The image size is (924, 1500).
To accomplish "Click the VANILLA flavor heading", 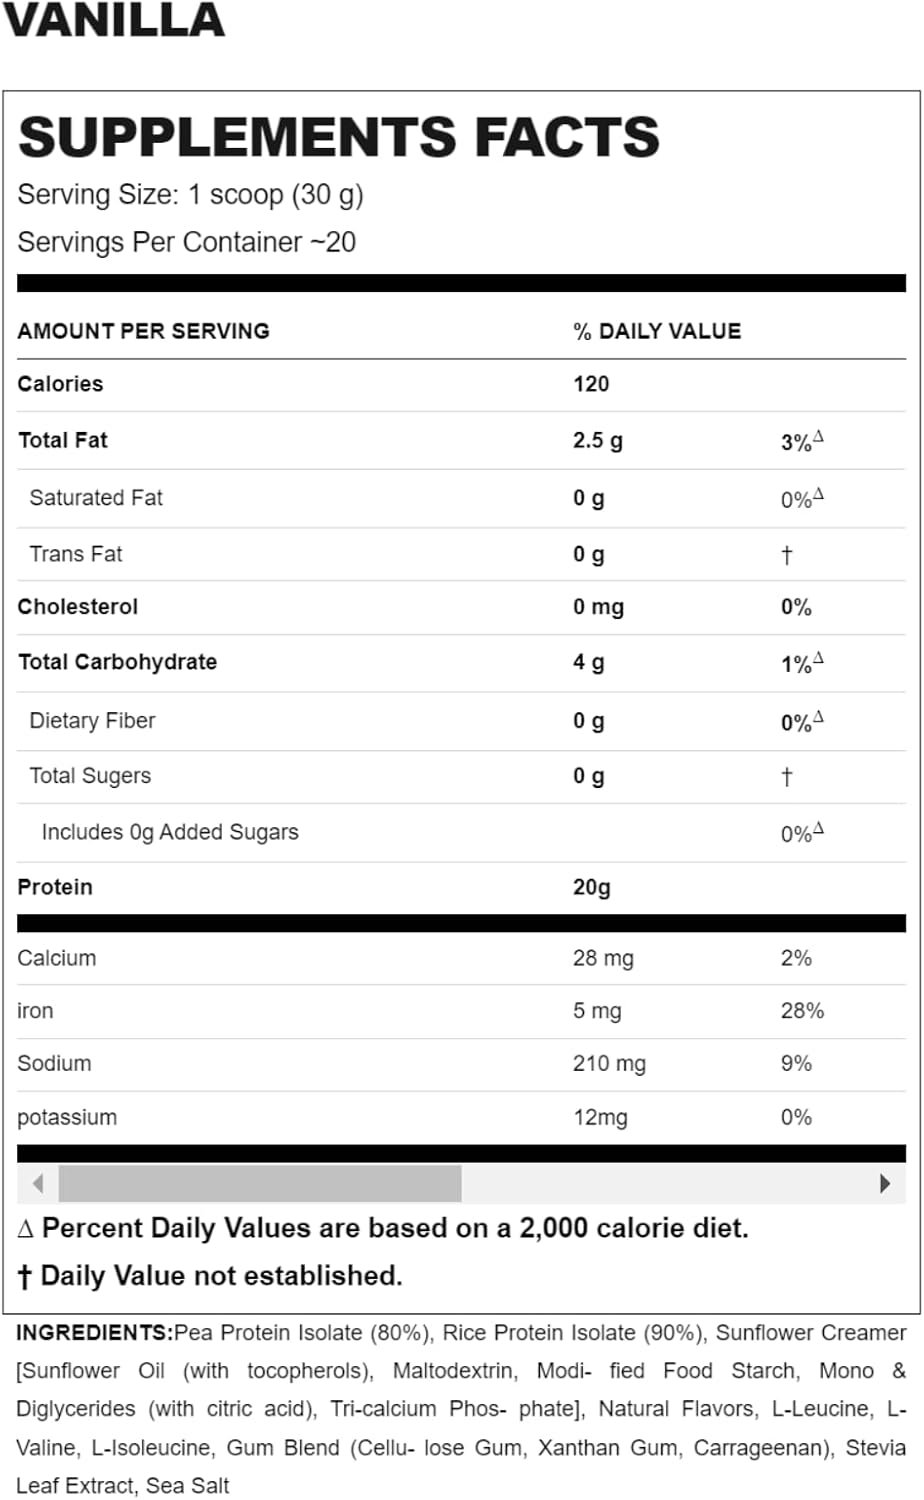I will click(x=113, y=20).
